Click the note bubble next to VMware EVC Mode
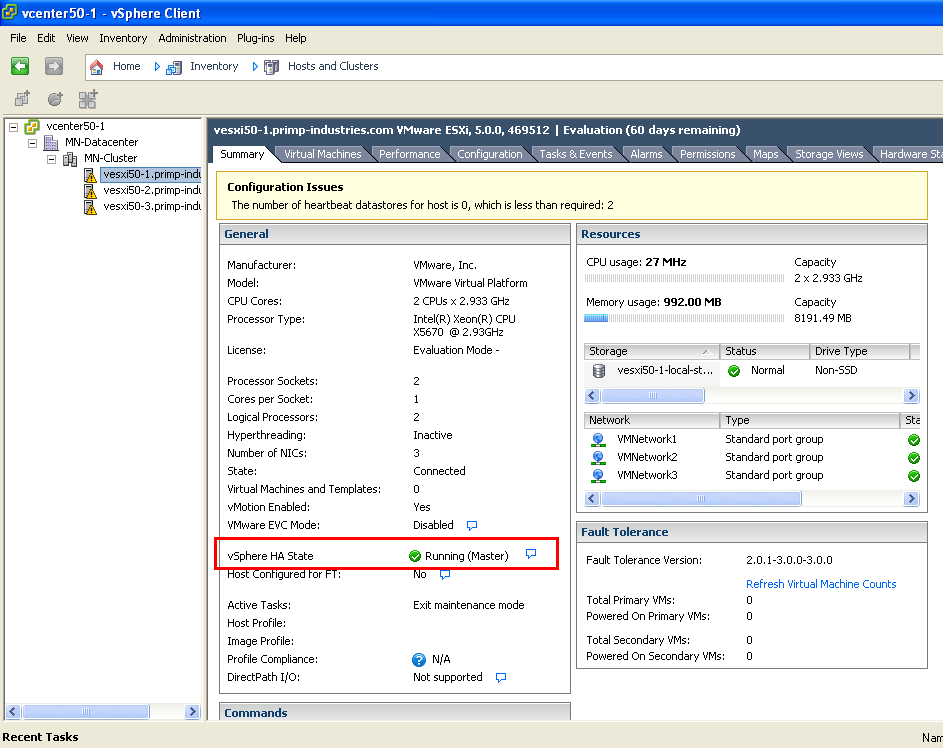The height and width of the screenshot is (748, 943). click(470, 524)
